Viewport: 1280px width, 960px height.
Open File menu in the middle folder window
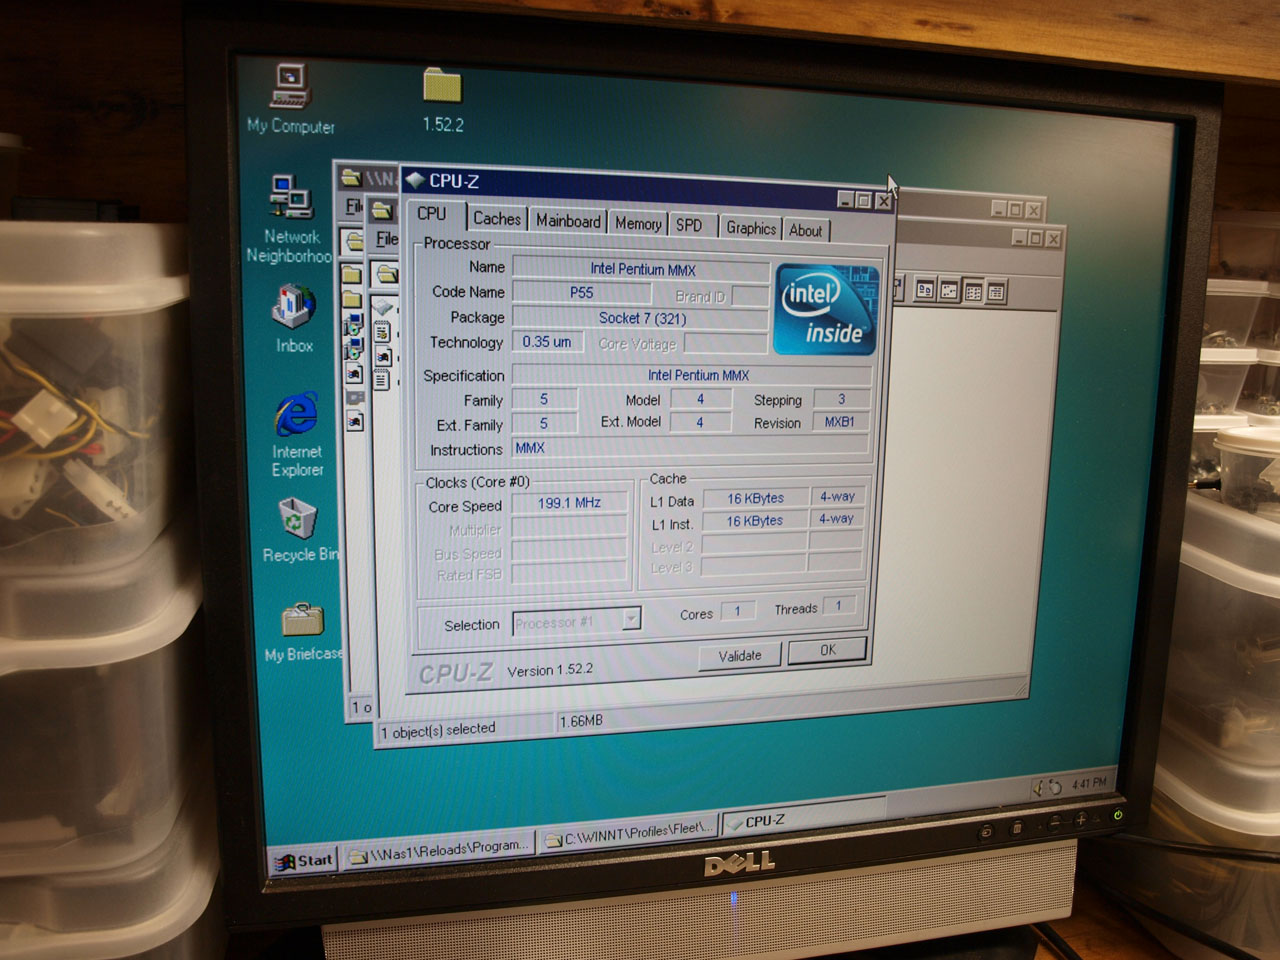(x=387, y=239)
